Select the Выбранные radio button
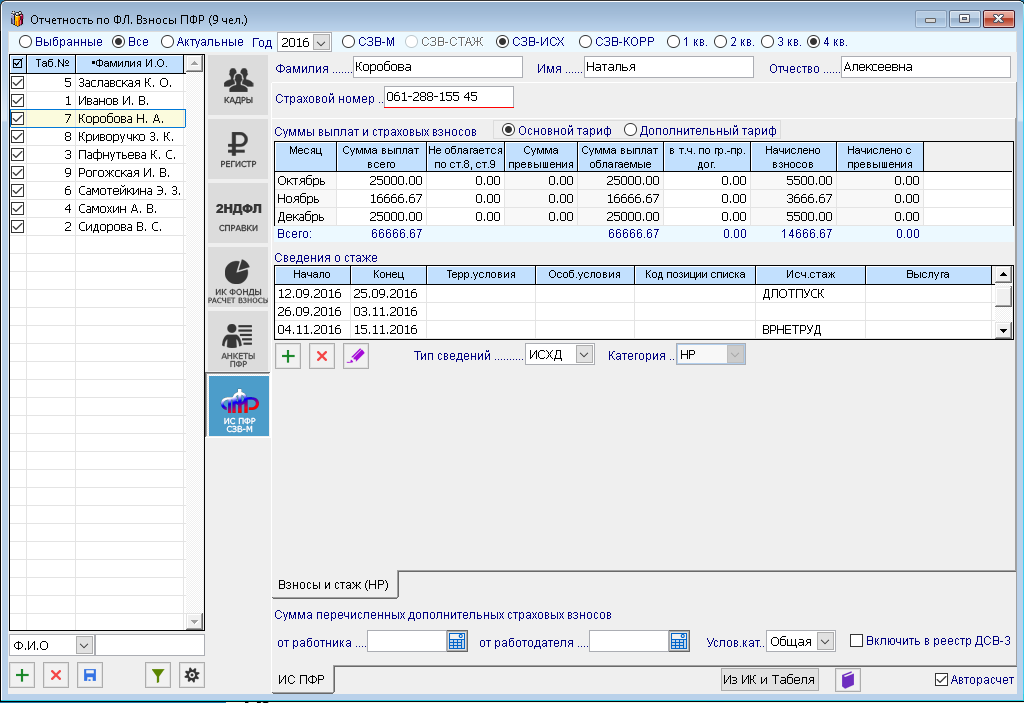This screenshot has height=703, width=1024. tap(25, 42)
